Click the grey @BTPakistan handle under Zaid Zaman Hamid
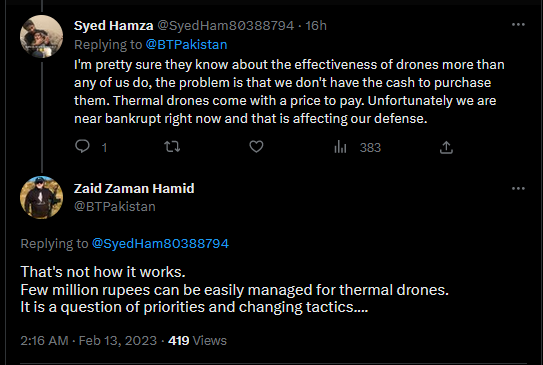This screenshot has height=365, width=543. [115, 206]
